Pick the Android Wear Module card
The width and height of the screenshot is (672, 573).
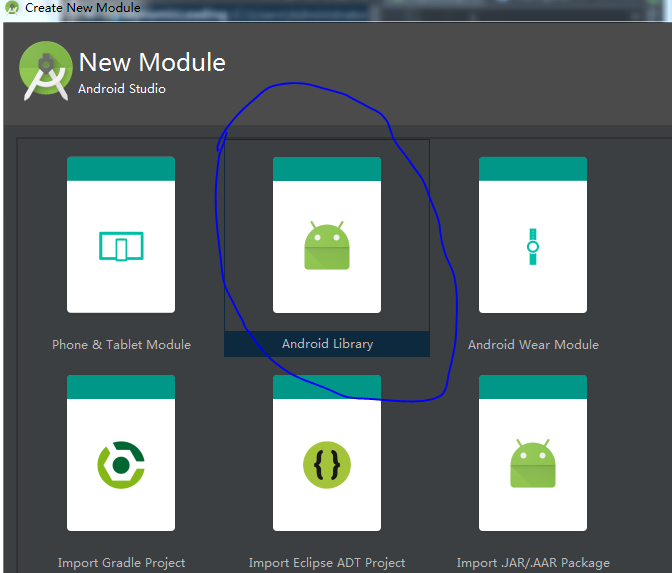point(533,234)
